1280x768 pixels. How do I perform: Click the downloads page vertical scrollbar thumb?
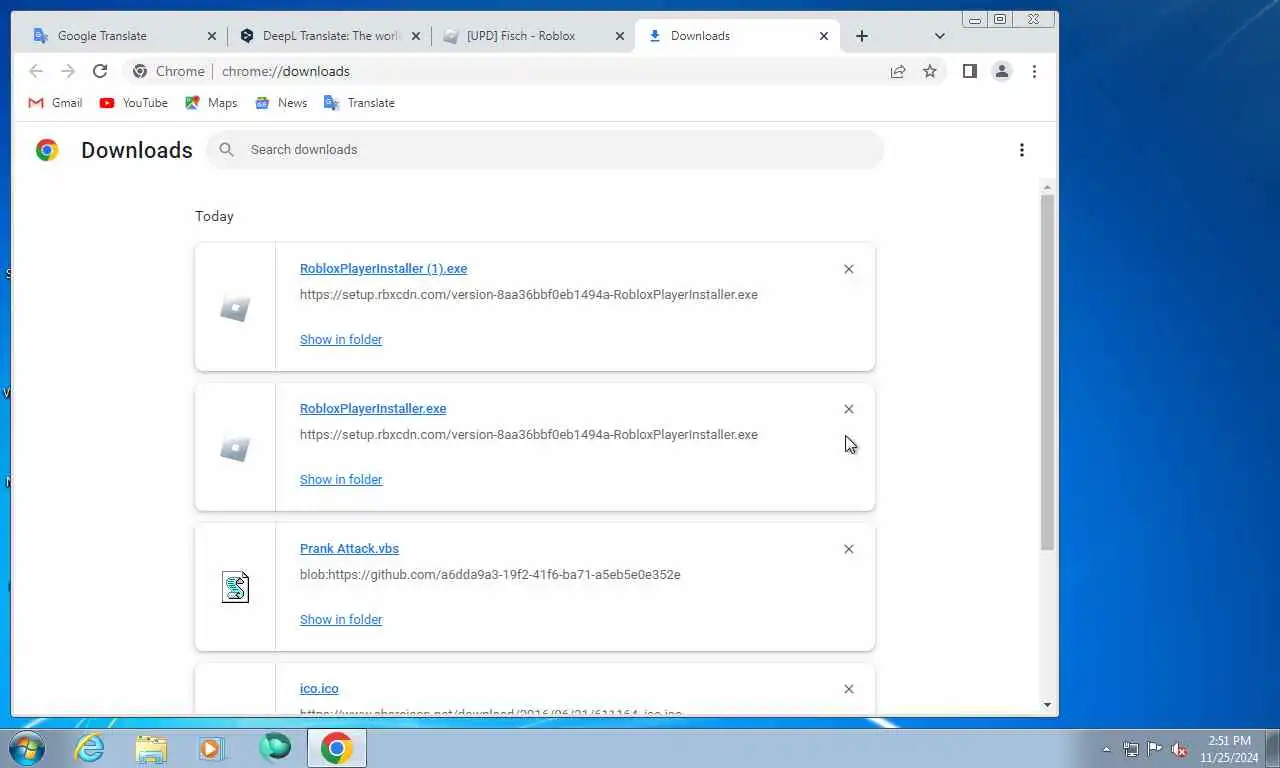(1047, 372)
